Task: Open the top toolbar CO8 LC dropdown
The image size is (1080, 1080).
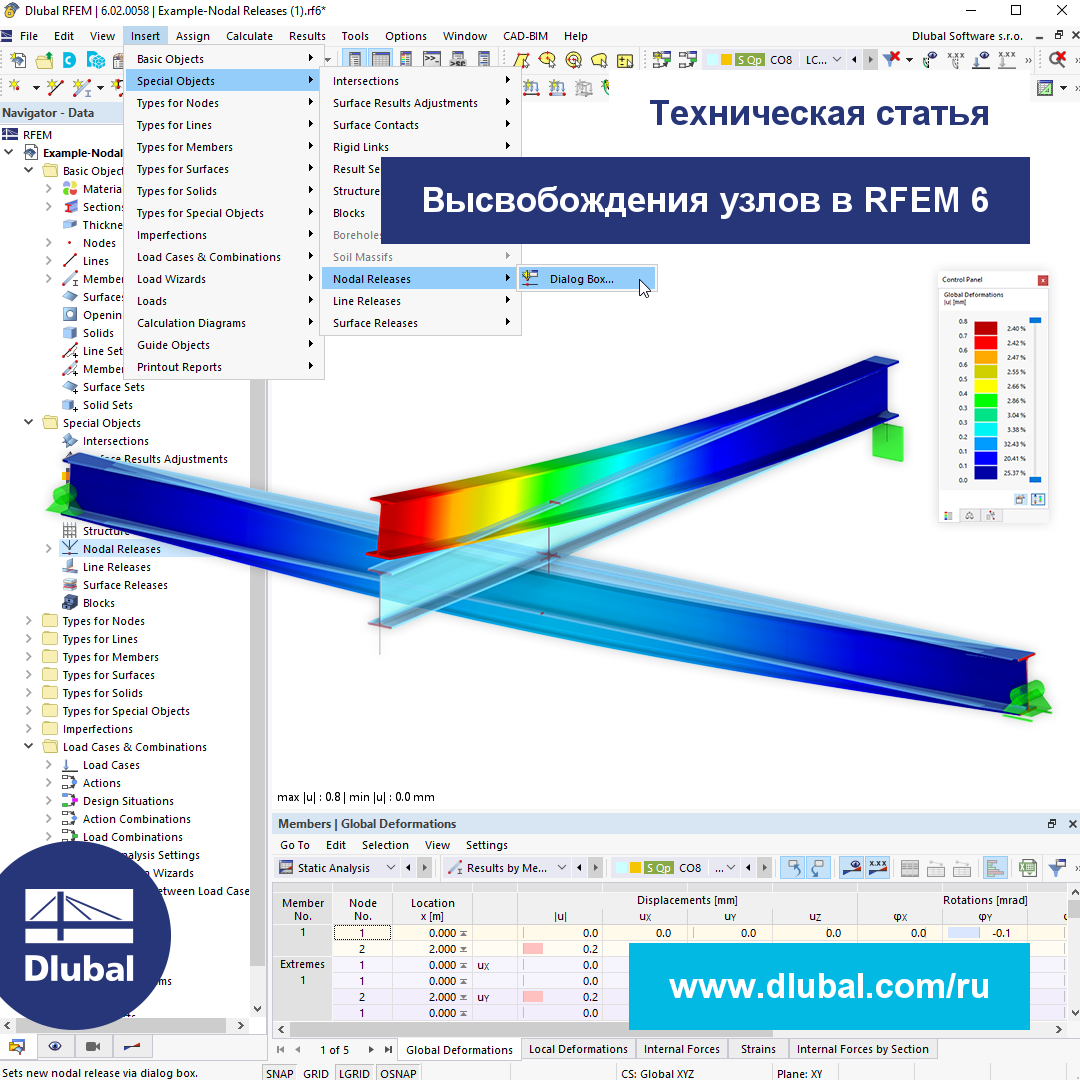Action: (775, 60)
